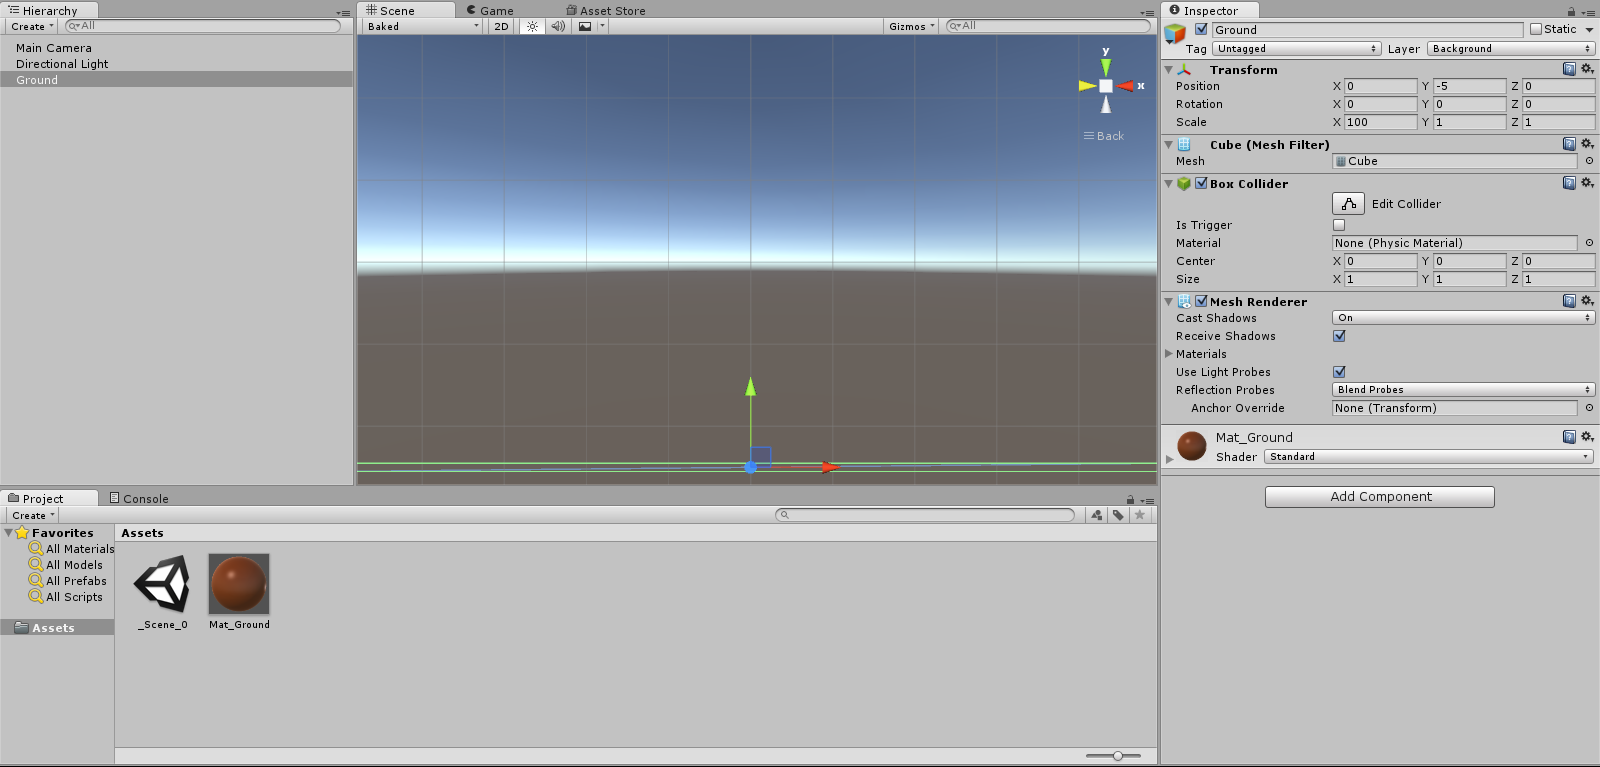Pick mesh with object selector circle
The image size is (1600, 767).
tap(1589, 161)
